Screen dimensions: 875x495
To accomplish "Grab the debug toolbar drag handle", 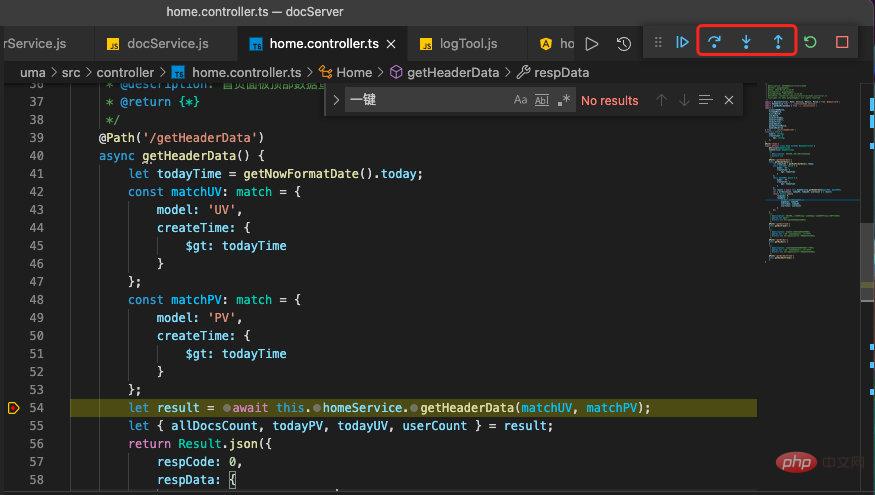I will 658,43.
